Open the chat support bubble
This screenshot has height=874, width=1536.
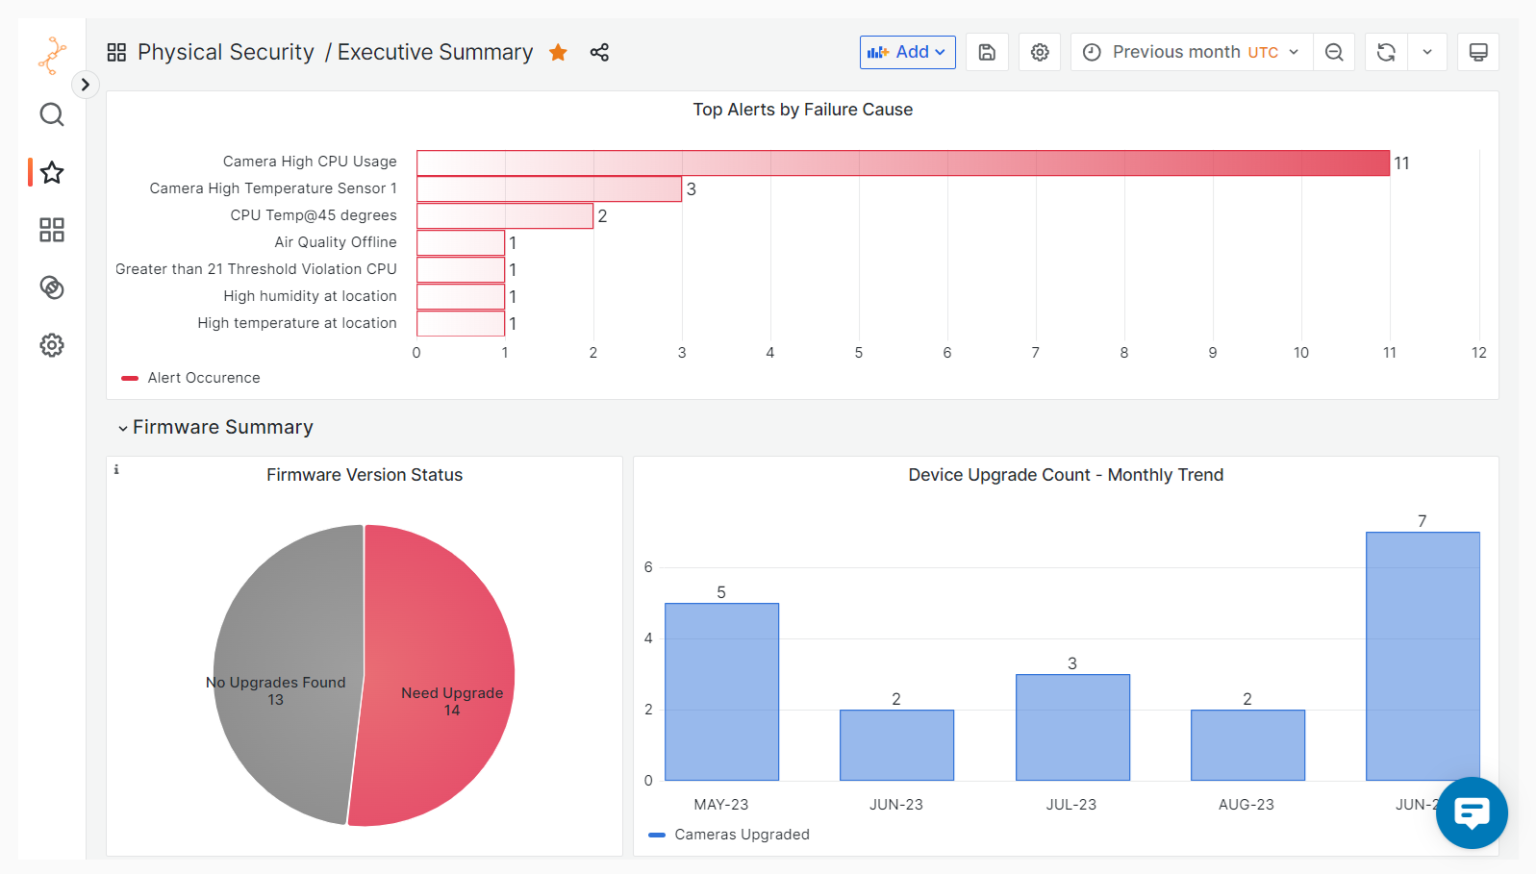(1471, 812)
